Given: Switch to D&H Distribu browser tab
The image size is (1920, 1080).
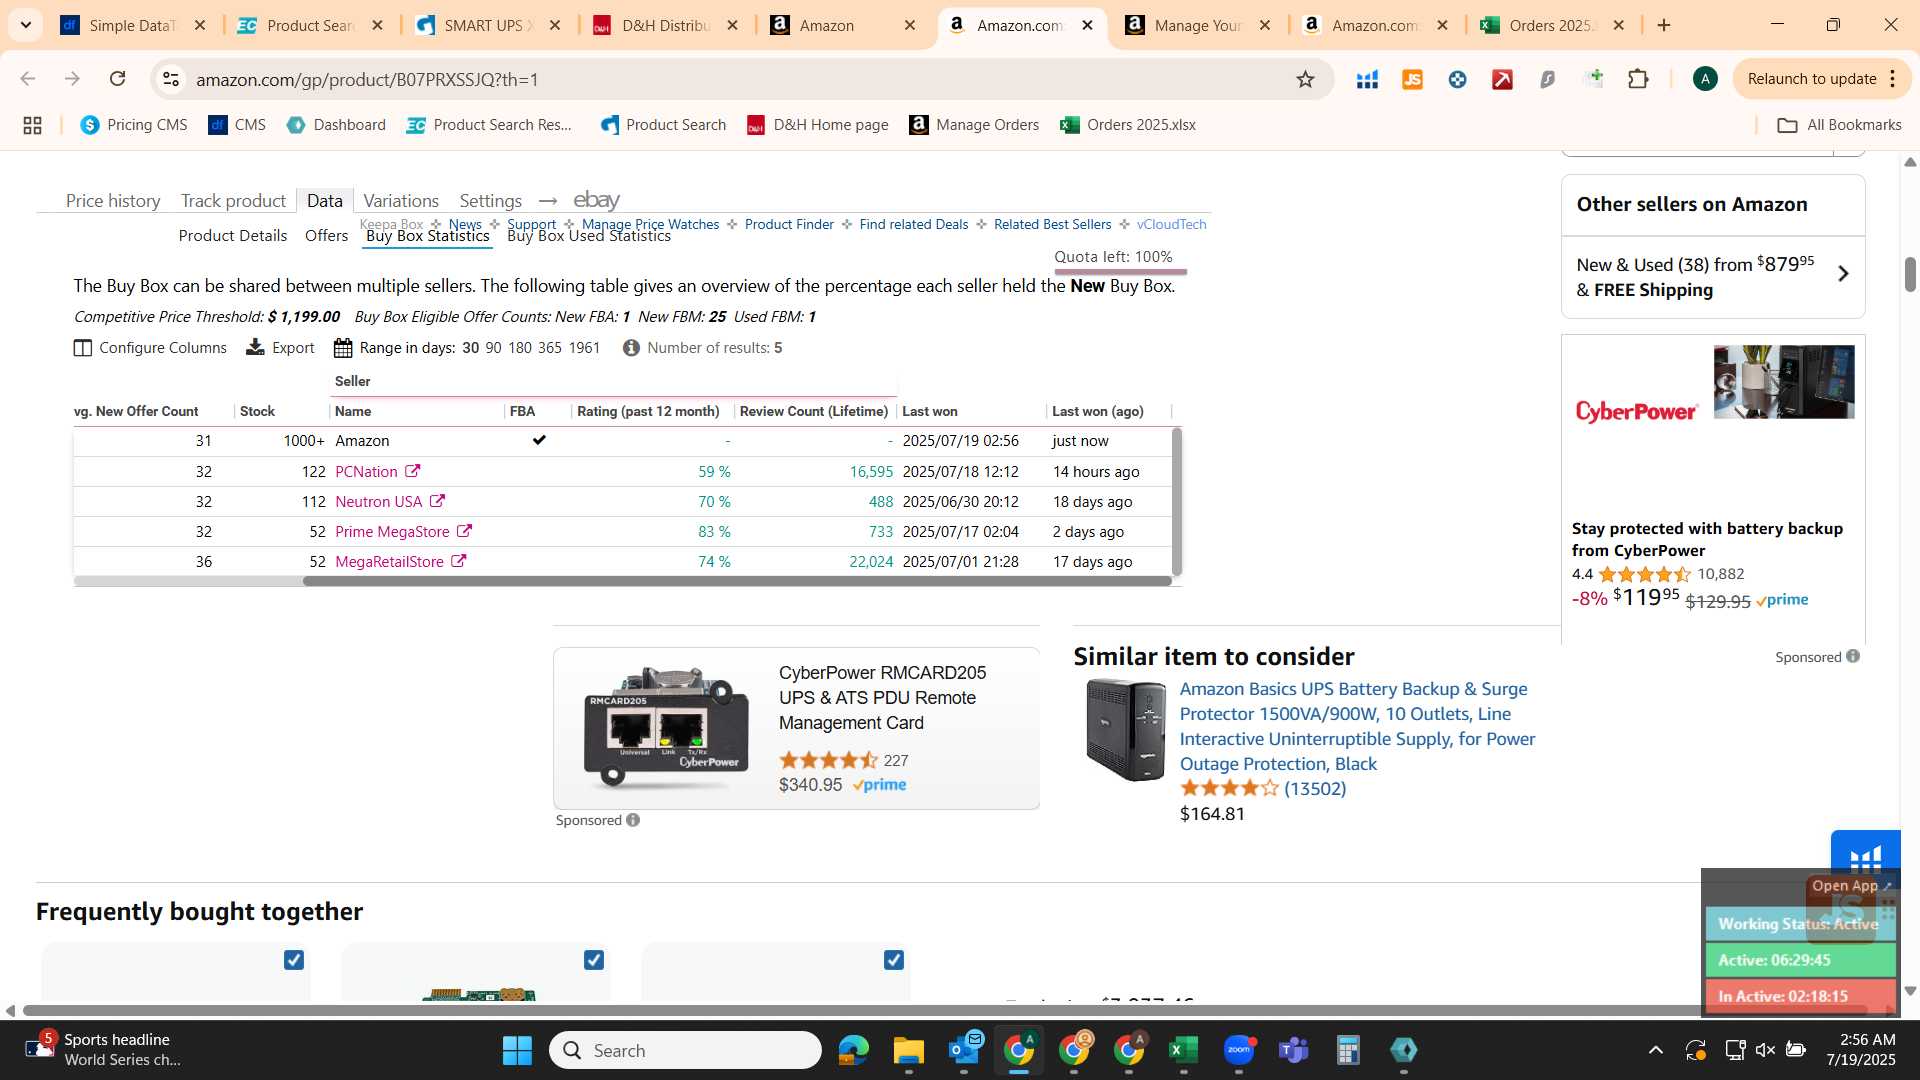Looking at the screenshot, I should [x=664, y=25].
